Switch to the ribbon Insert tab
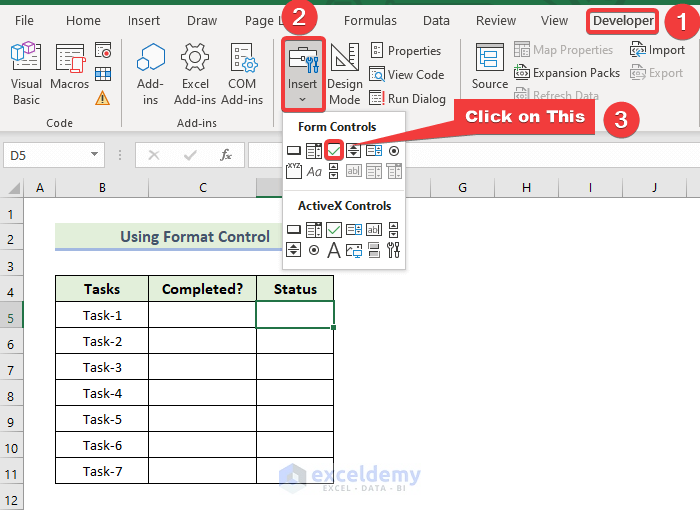This screenshot has height=510, width=700. (x=144, y=21)
